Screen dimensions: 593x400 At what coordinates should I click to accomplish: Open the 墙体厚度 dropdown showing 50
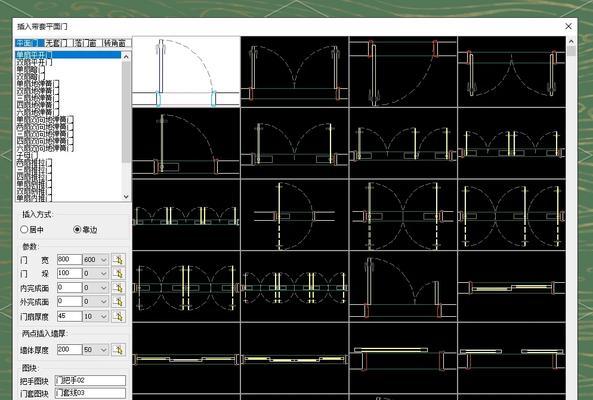click(x=96, y=350)
